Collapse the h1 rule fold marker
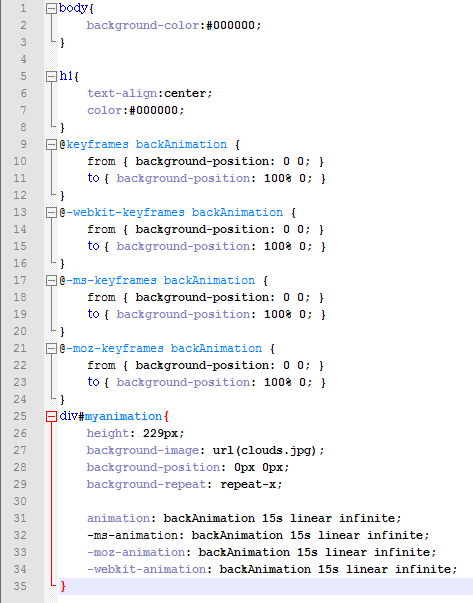Screen dimensions: 473x603 pyautogui.click(x=51, y=77)
